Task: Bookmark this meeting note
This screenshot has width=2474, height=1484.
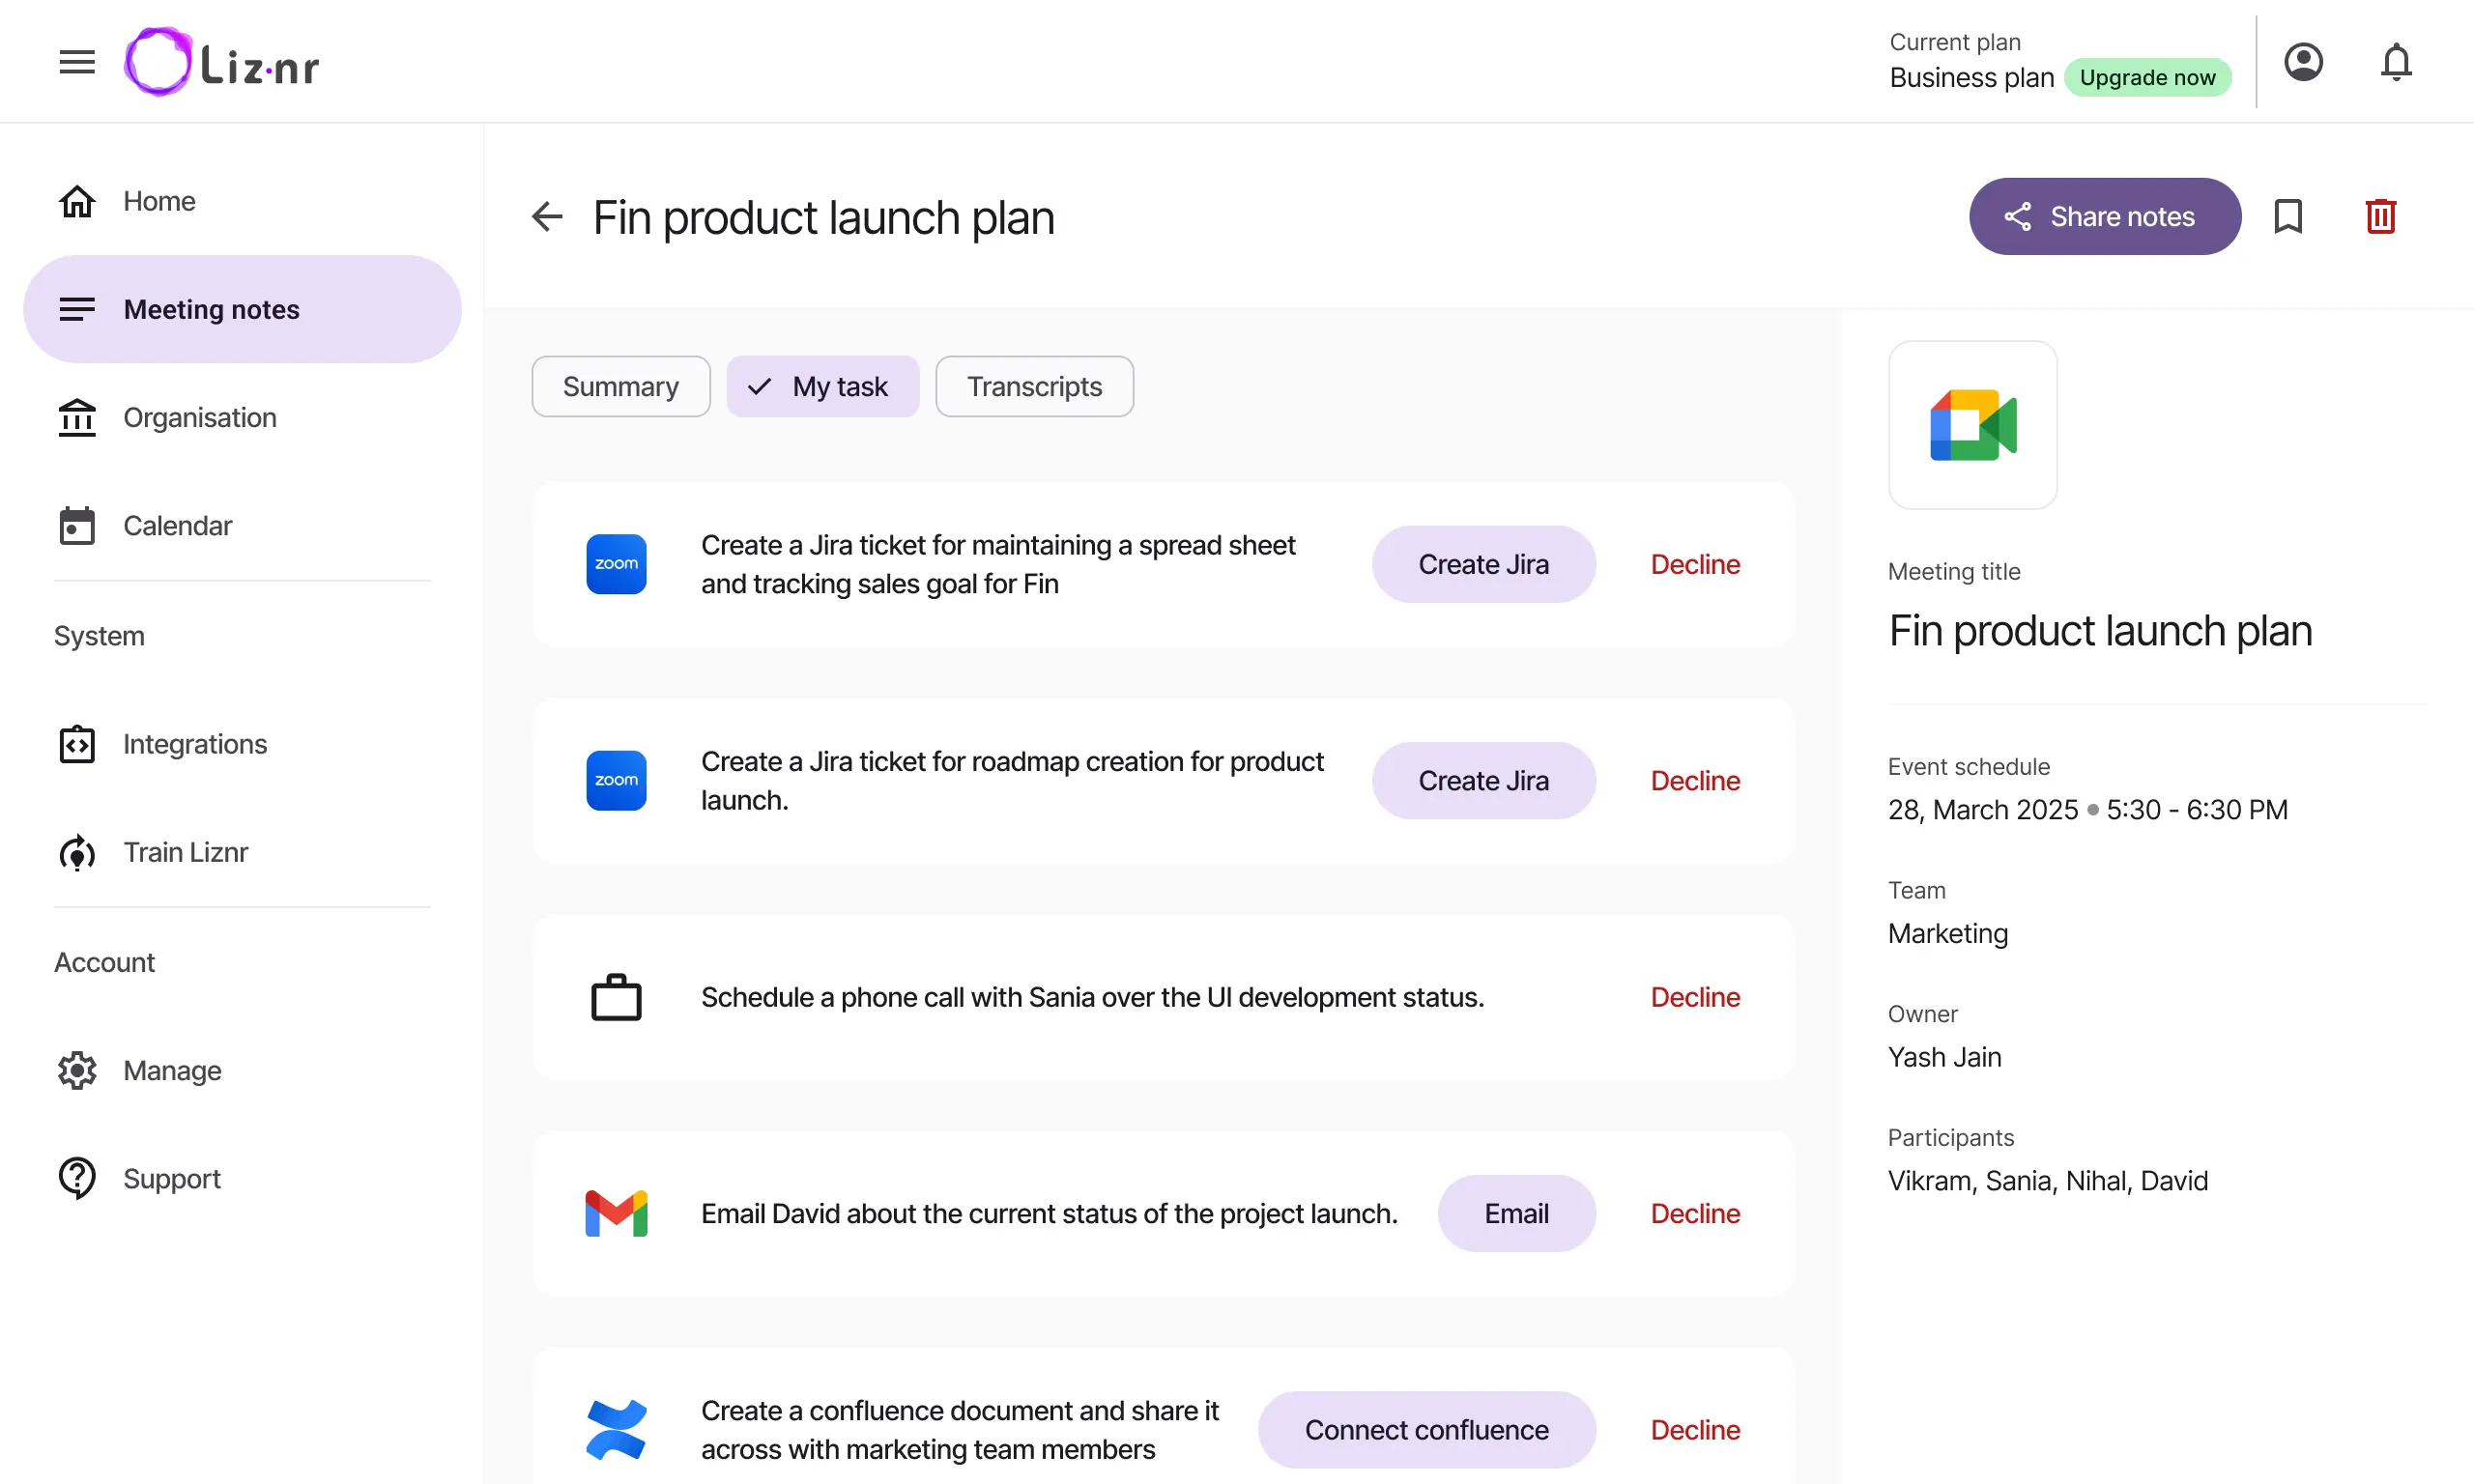Action: 2288,216
